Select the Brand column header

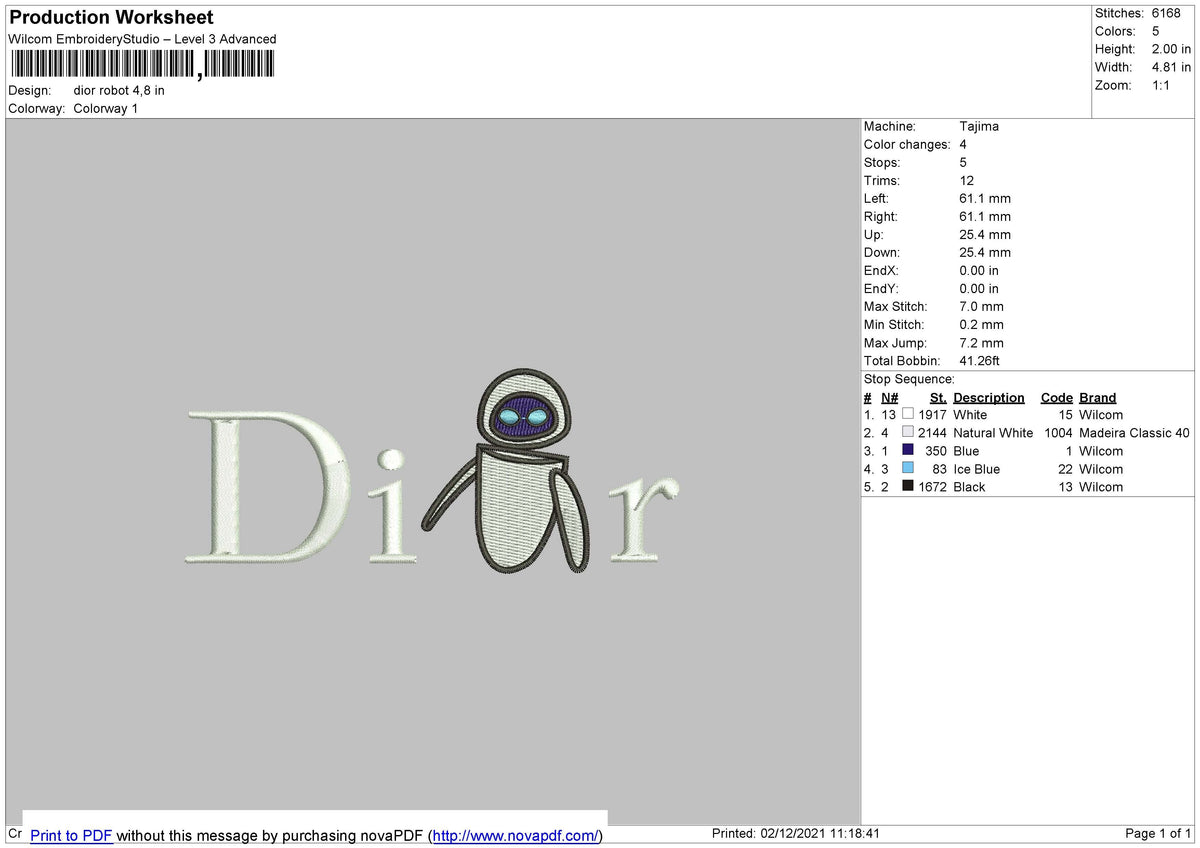[1097, 397]
